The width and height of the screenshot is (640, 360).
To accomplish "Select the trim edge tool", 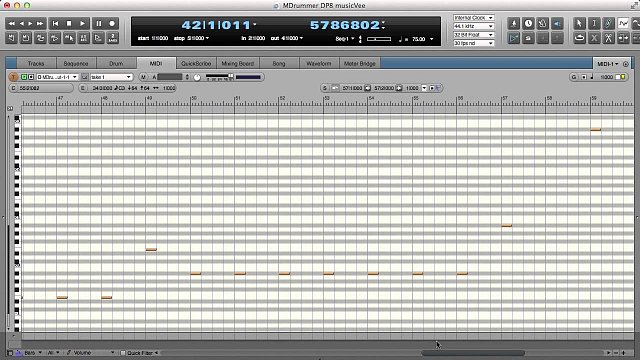I will (623, 38).
